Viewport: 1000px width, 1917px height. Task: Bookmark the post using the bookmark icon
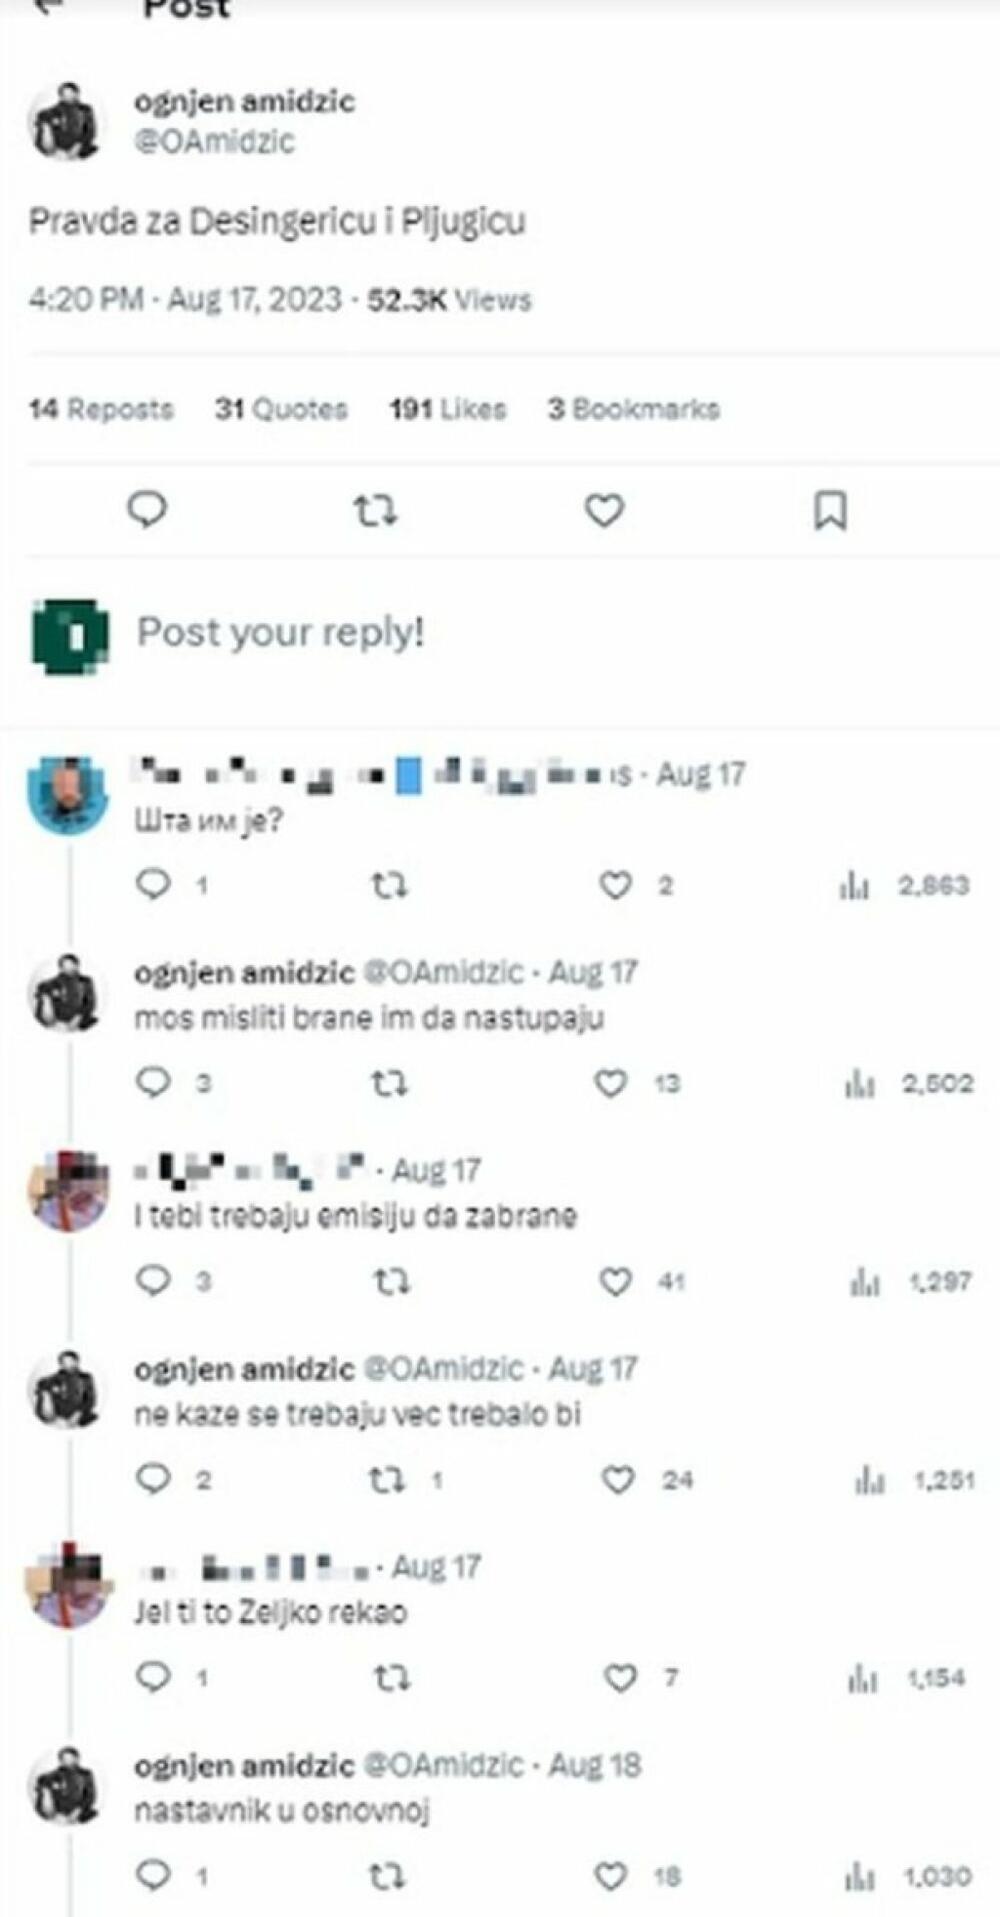[831, 511]
